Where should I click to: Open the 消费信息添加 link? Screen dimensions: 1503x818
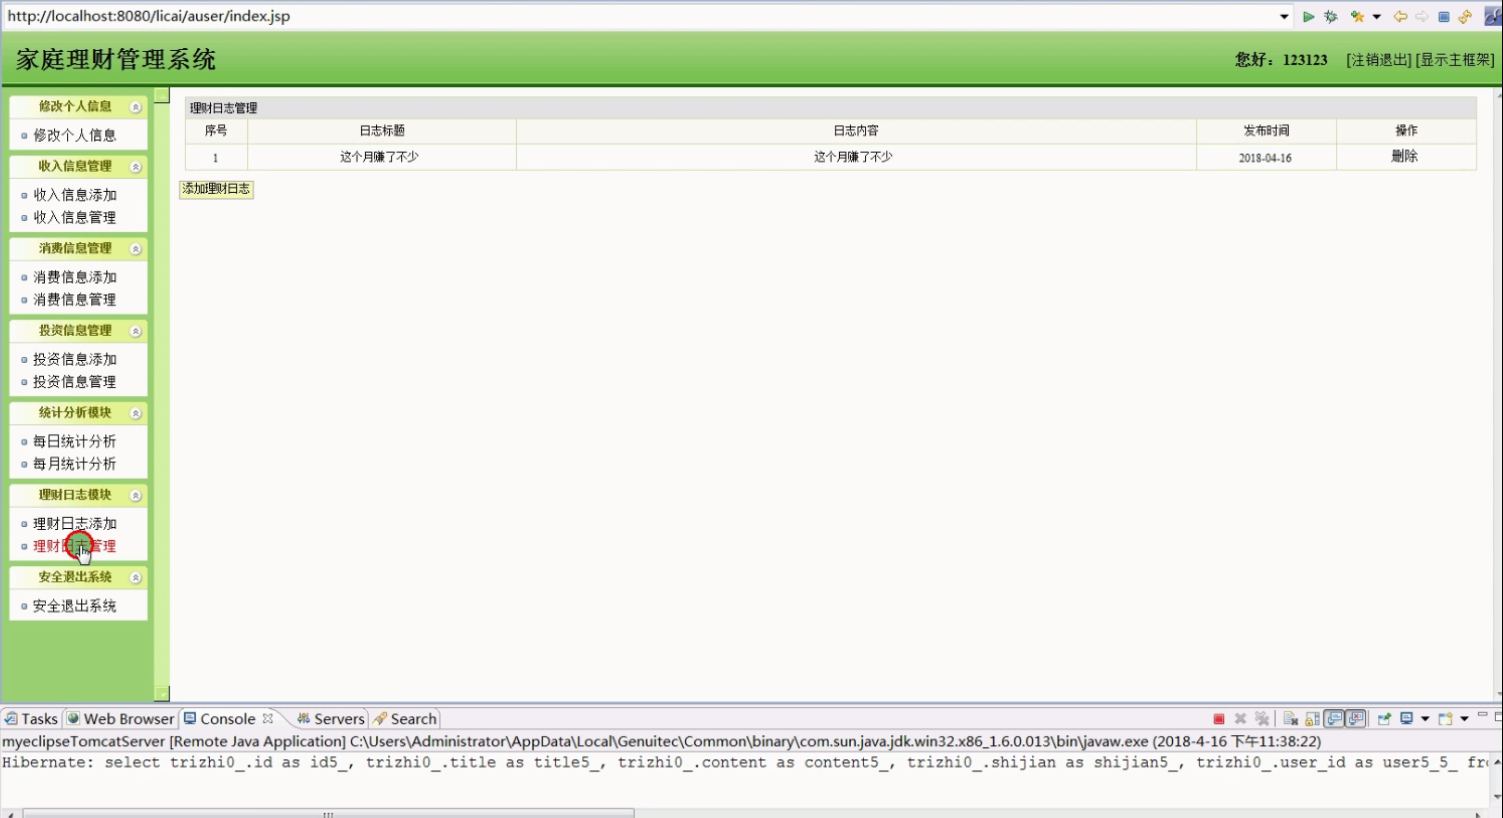click(75, 277)
